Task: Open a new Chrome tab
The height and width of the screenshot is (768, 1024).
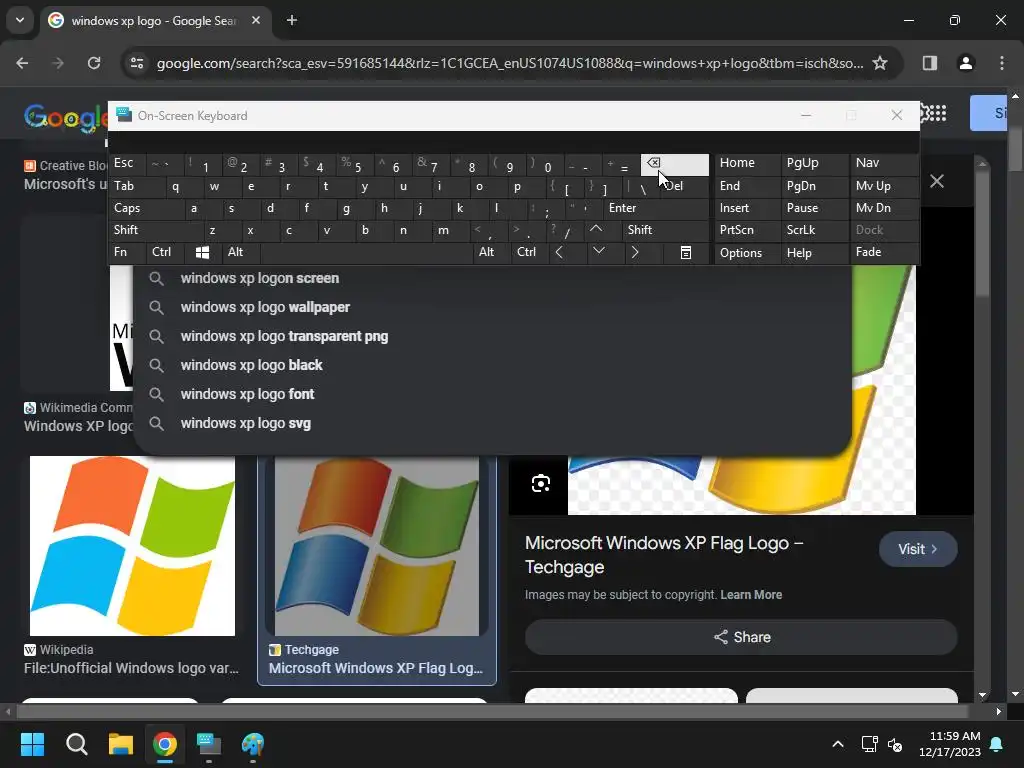Action: [x=292, y=20]
